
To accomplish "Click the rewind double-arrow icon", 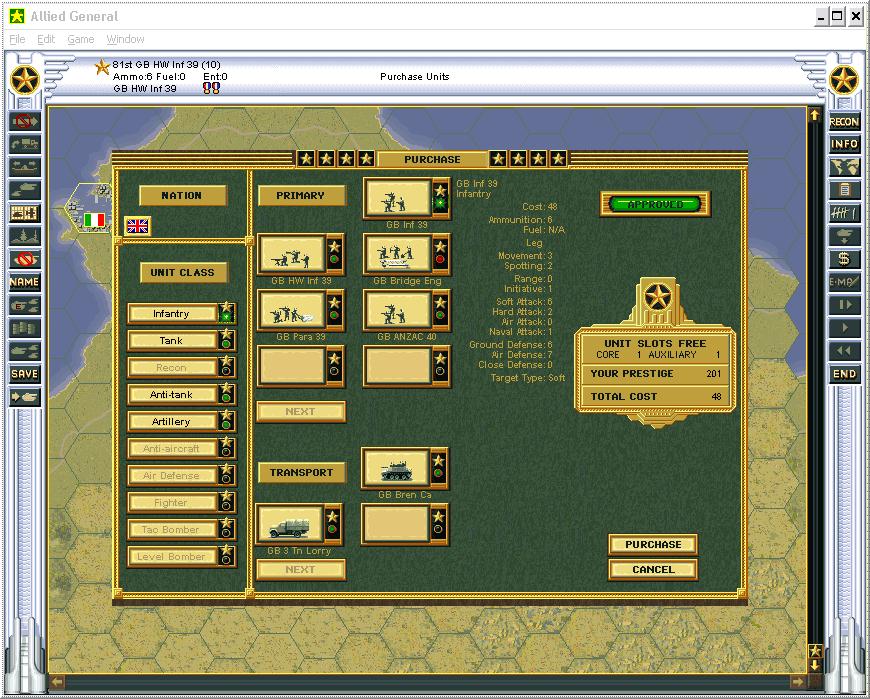I will [x=844, y=351].
